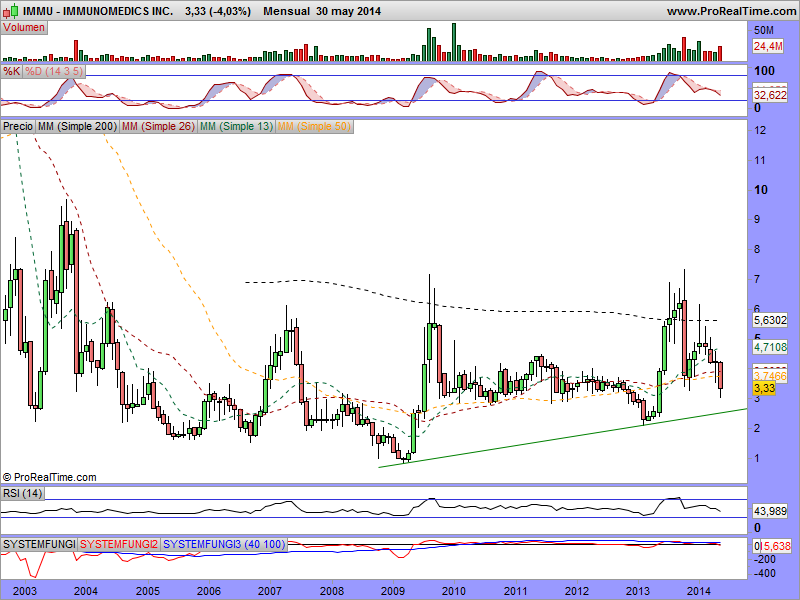Click the candlestick icon beside the IMMU title
This screenshot has height=600, width=800.
(10, 11)
